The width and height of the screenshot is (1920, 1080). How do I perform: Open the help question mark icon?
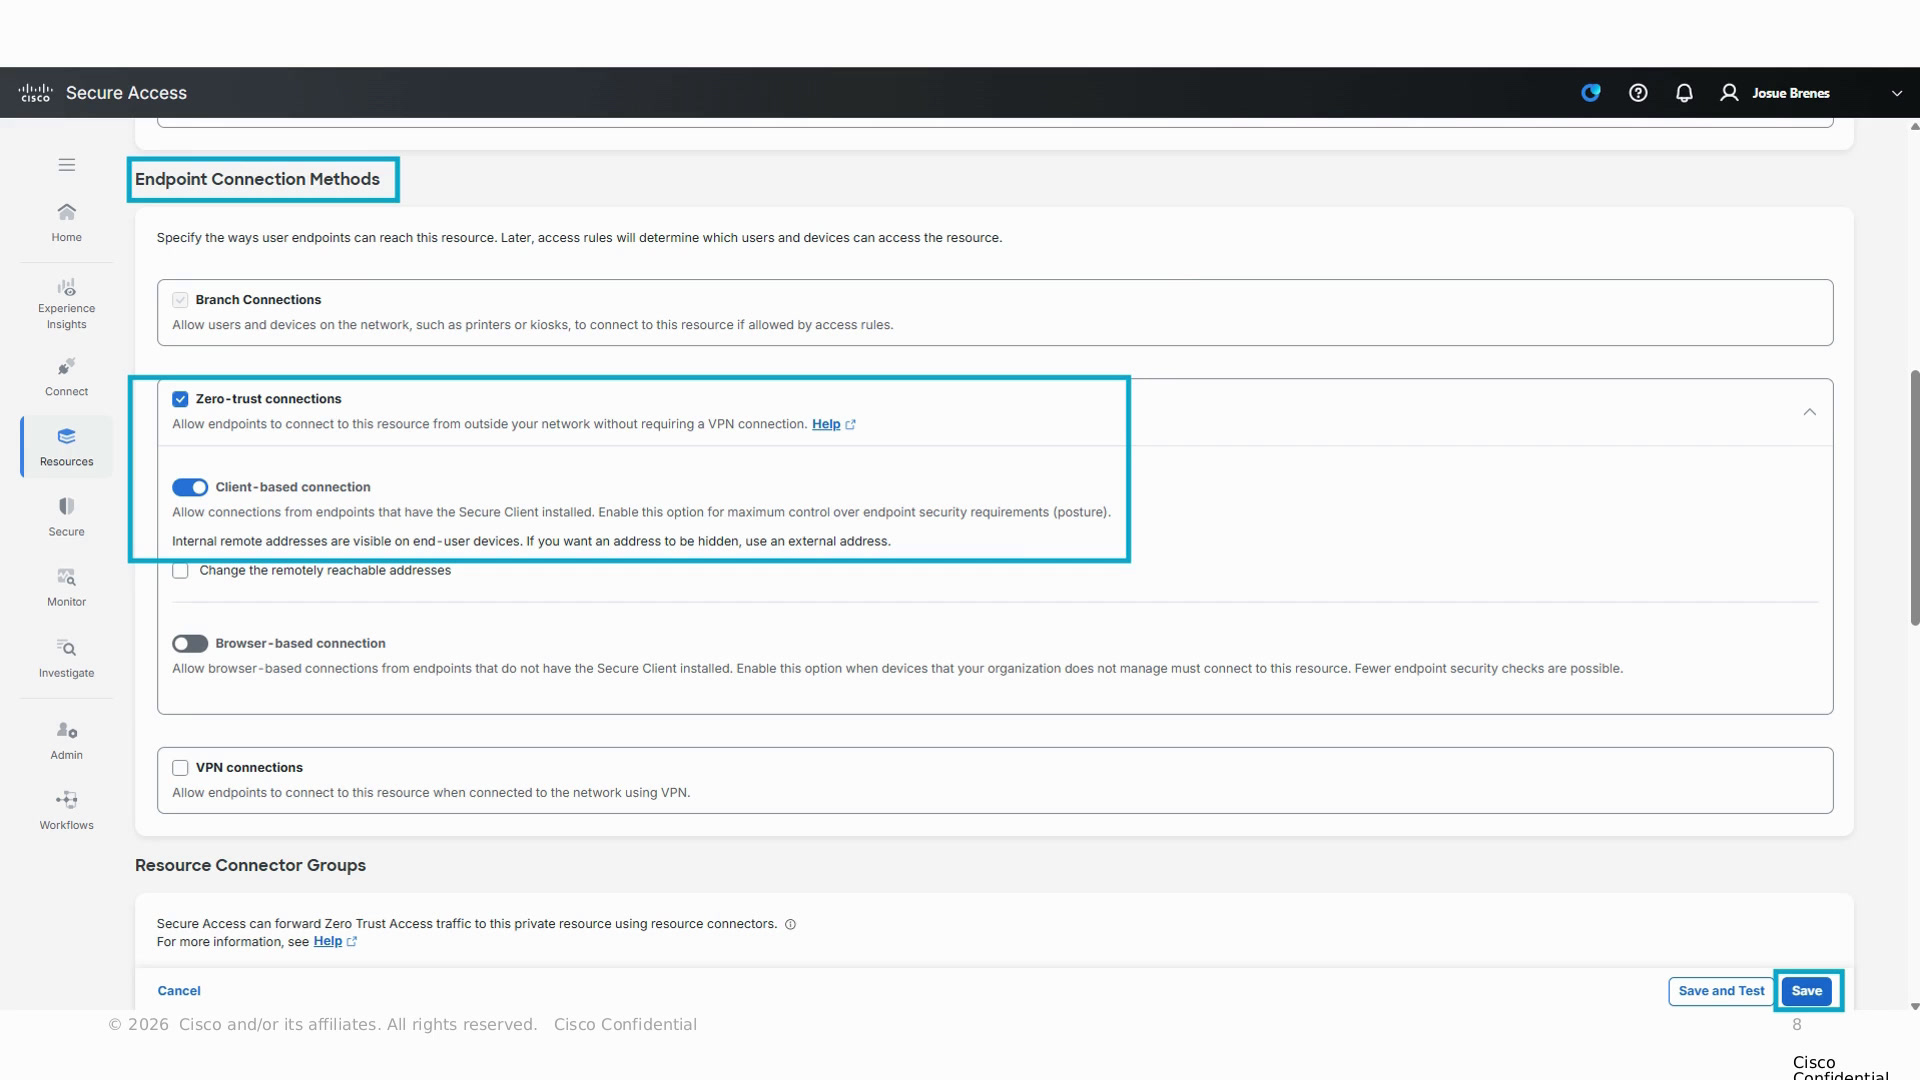1638,93
